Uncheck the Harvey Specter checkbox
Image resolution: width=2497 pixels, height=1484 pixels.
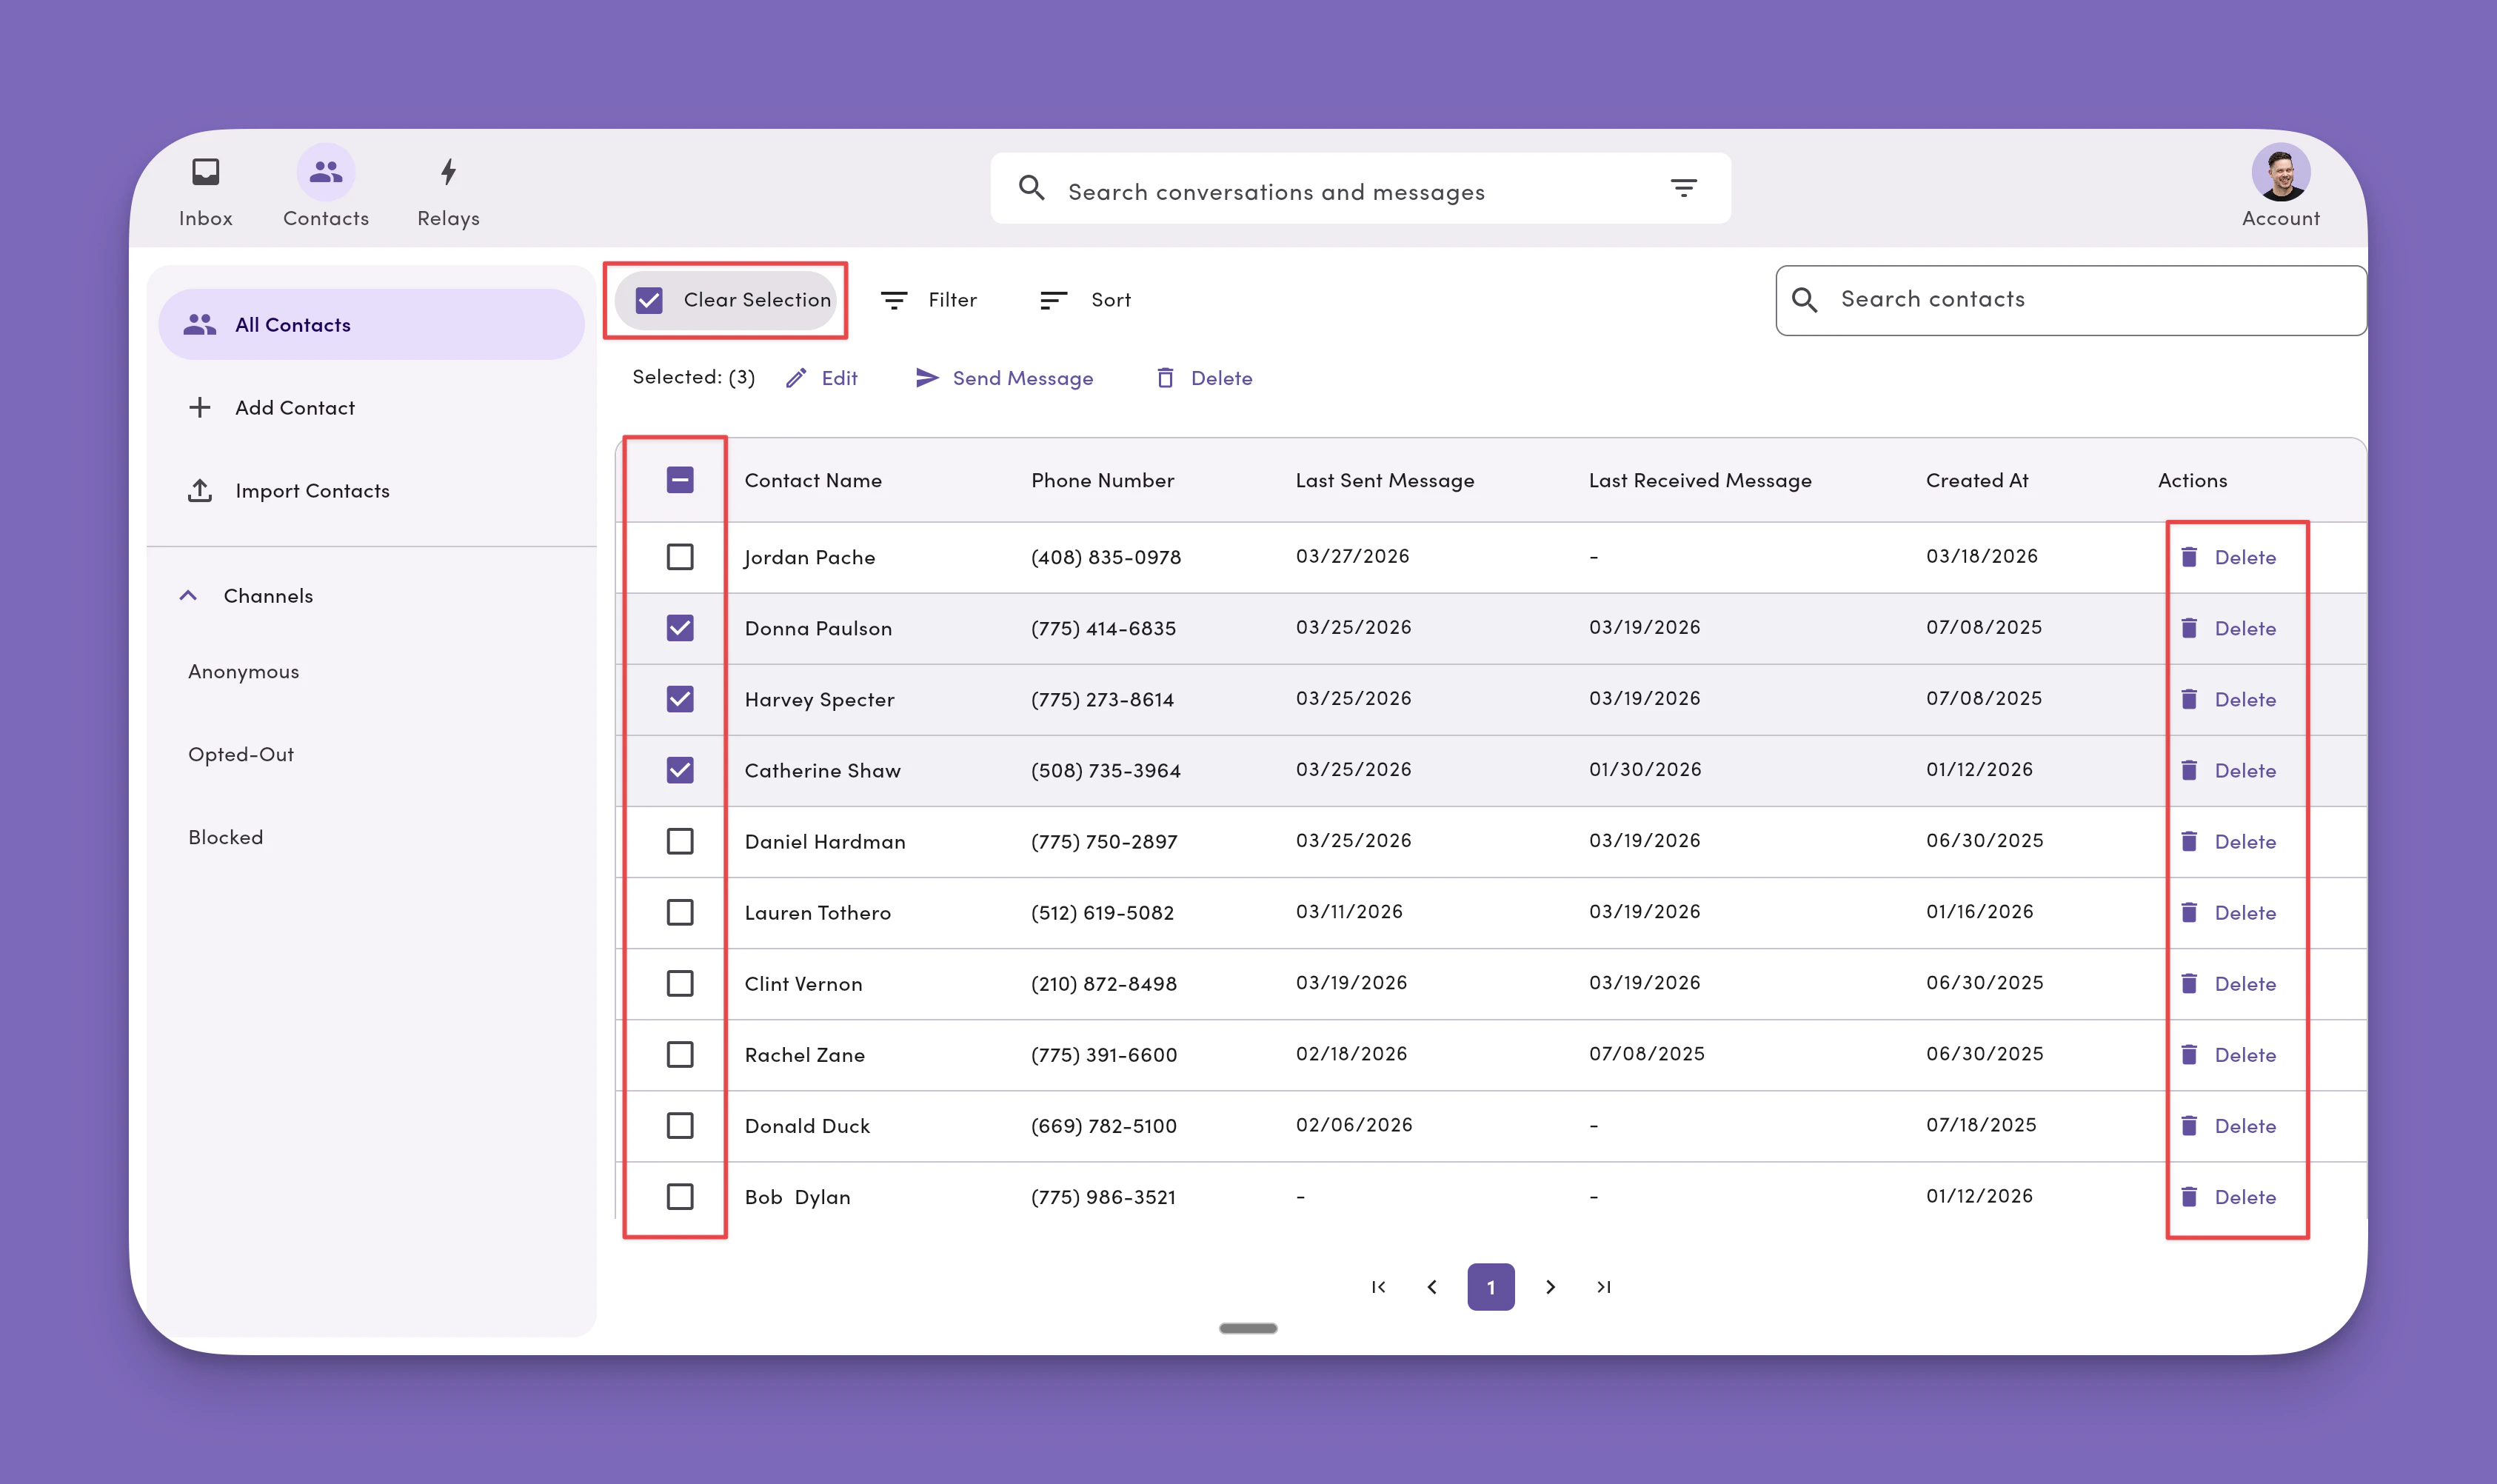[680, 699]
